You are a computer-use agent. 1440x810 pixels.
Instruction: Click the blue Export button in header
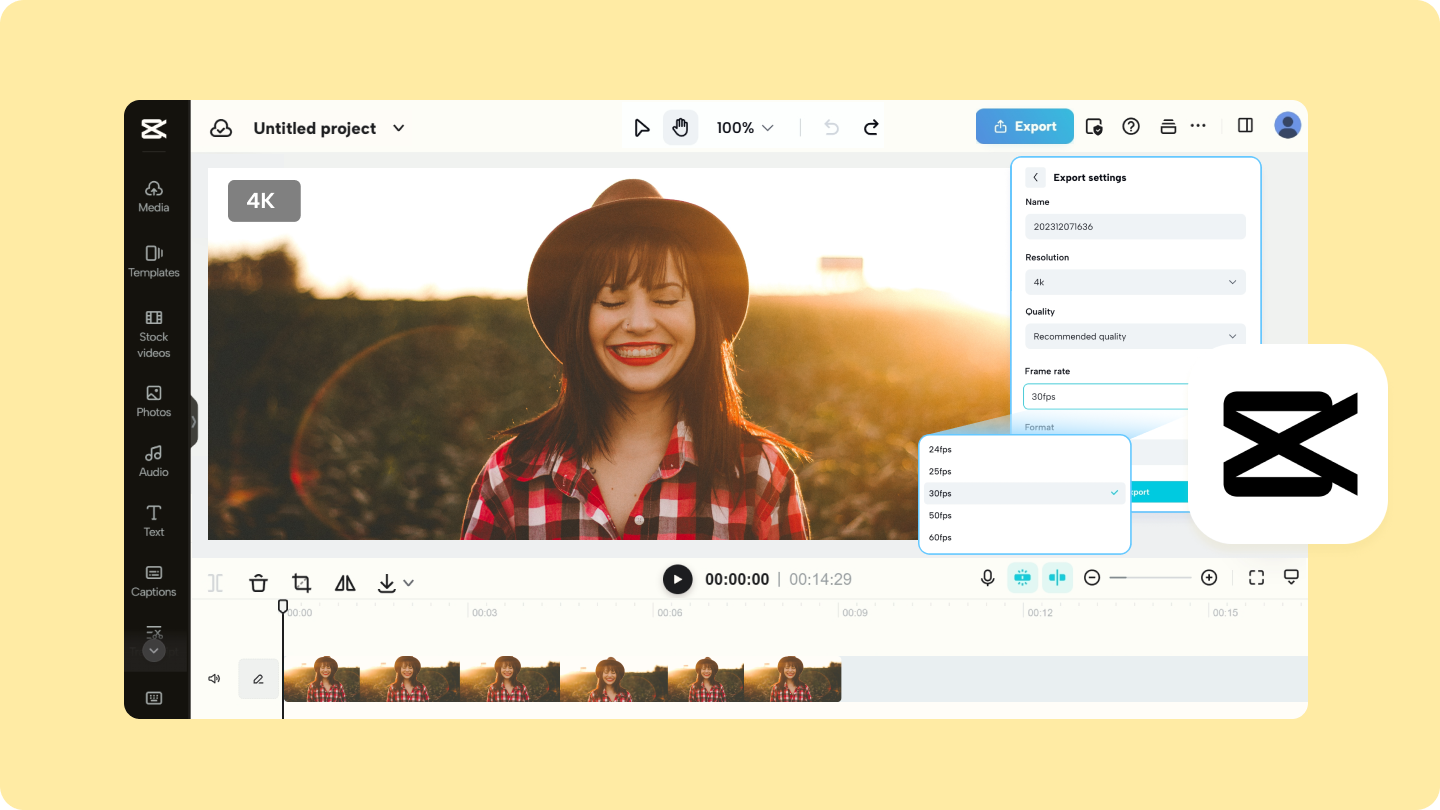click(x=1025, y=127)
